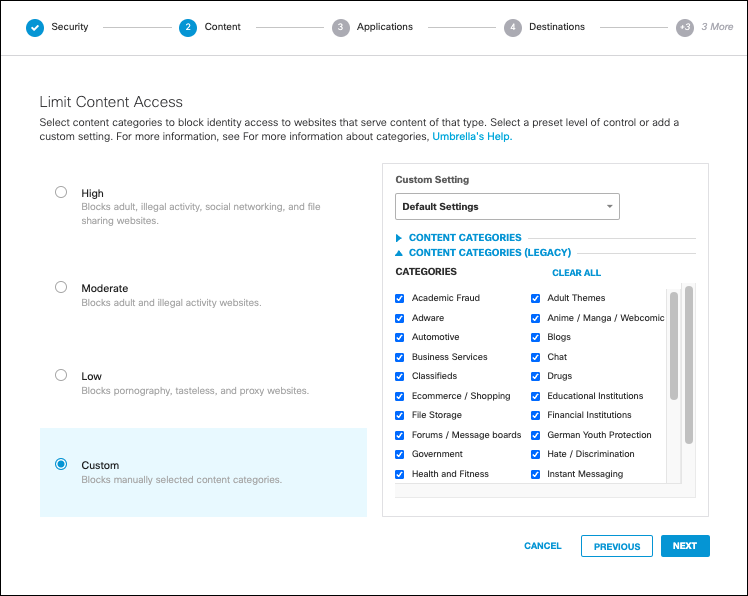Viewport: 748px width, 596px height.
Task: Uncheck the Government checkbox
Action: (400, 455)
